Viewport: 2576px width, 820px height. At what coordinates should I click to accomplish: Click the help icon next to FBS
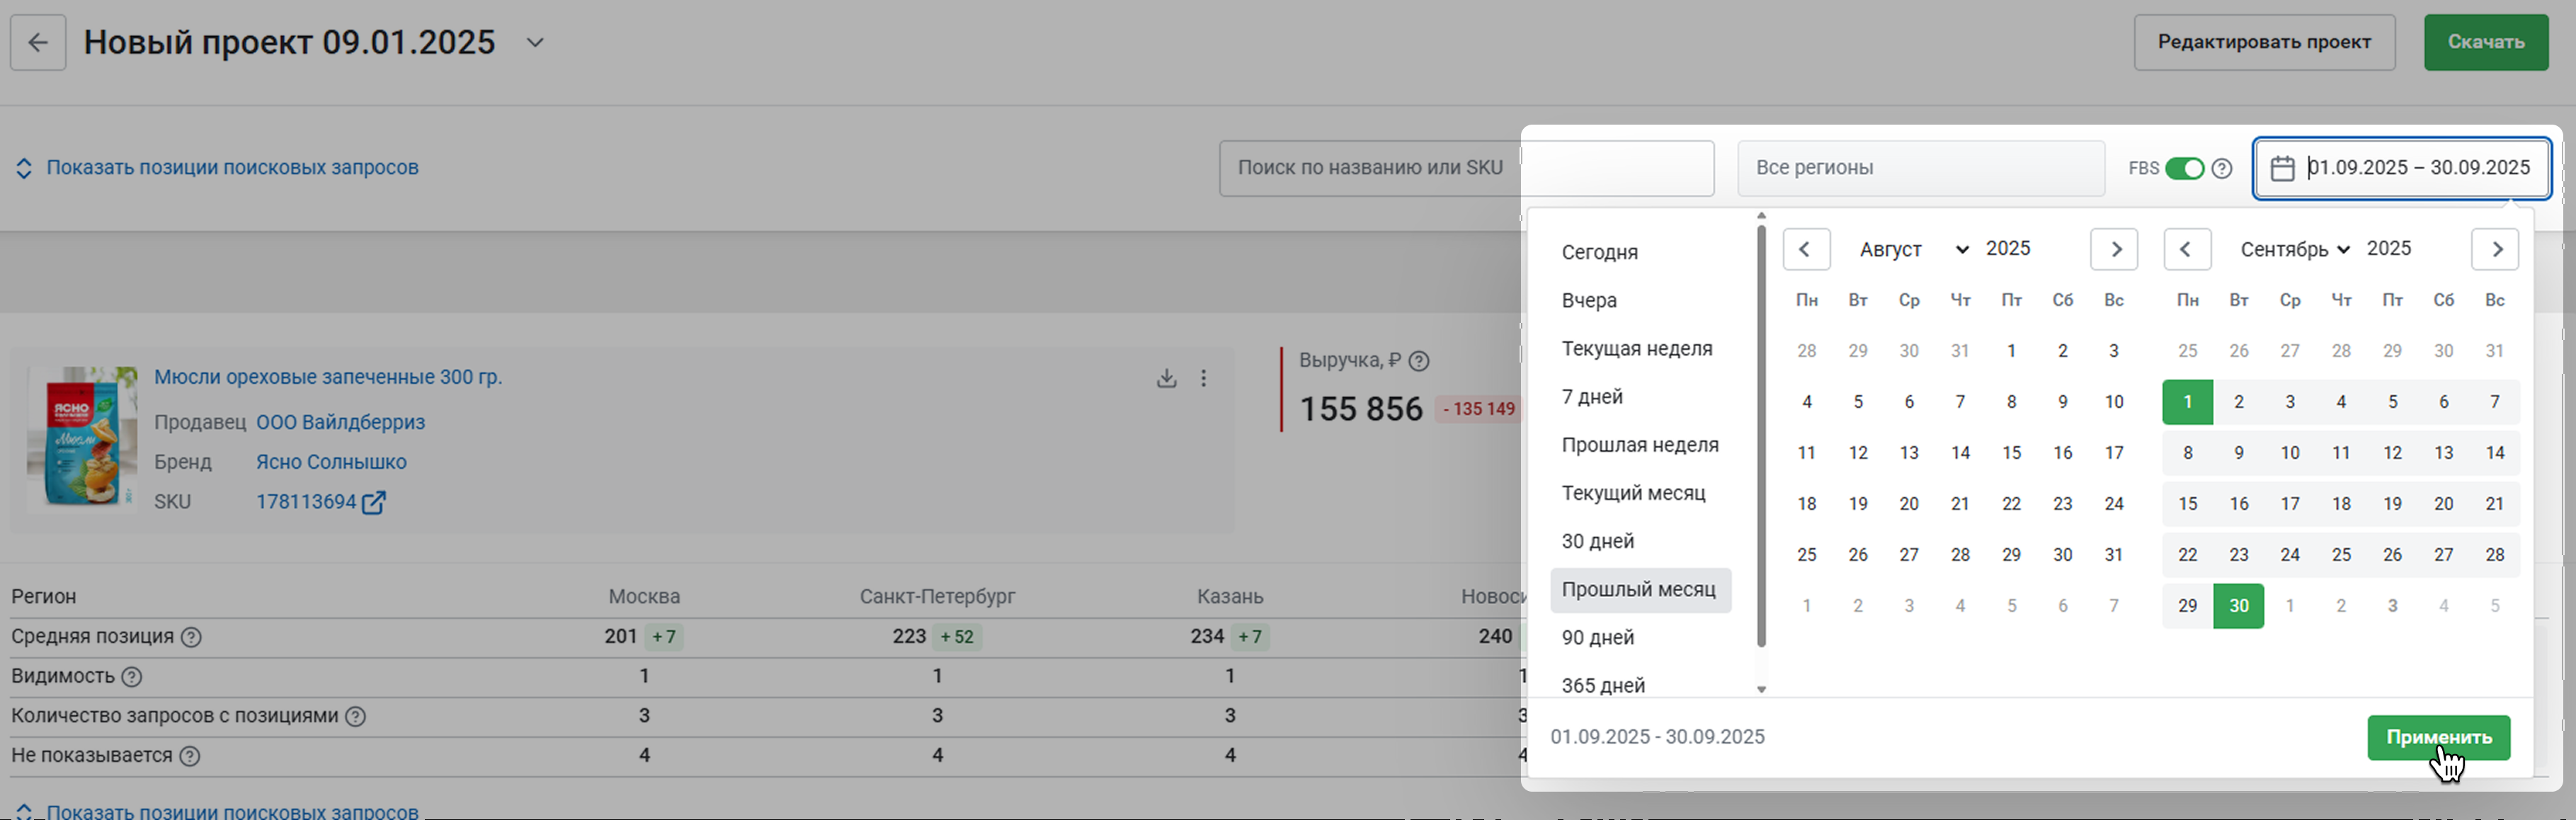(x=2222, y=168)
